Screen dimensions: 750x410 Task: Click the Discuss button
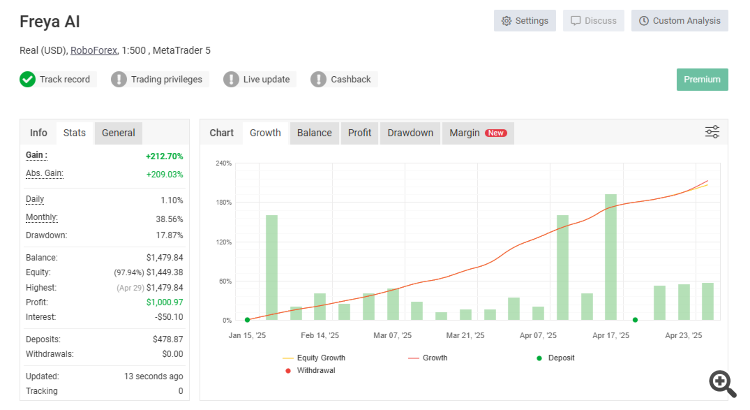coord(593,21)
